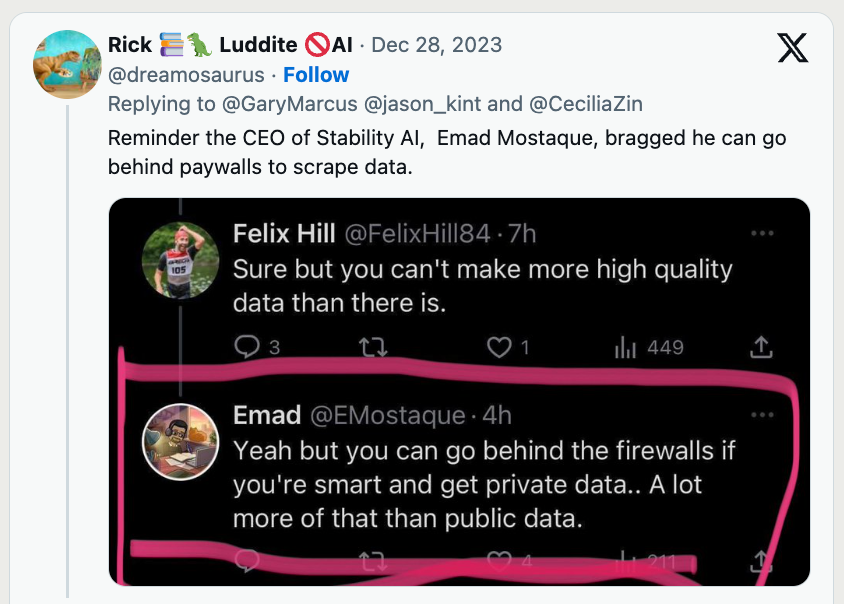The width and height of the screenshot is (844, 604).
Task: Click share icon on Emad's tweet
Action: (x=761, y=561)
